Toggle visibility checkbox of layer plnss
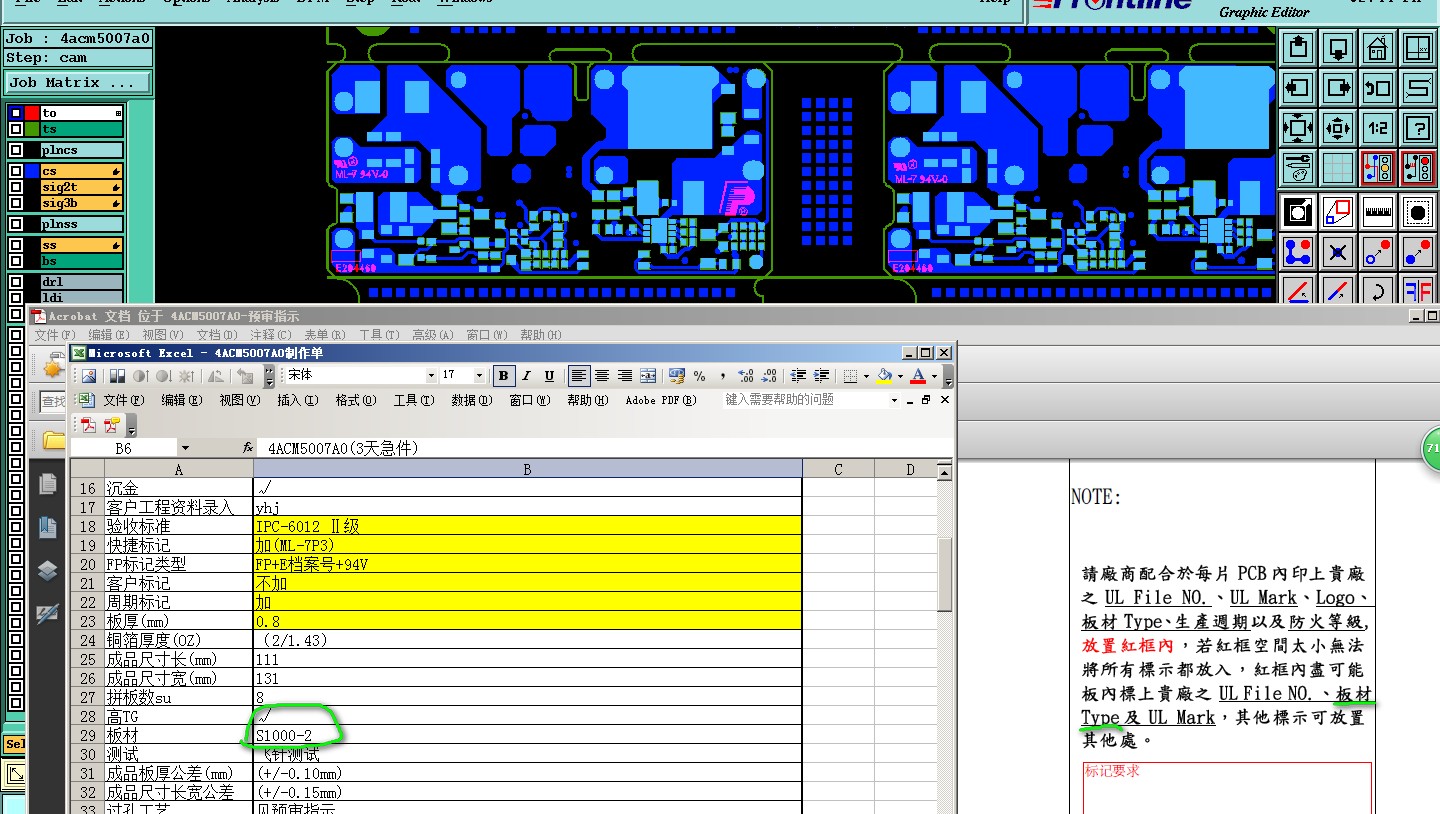 point(15,224)
